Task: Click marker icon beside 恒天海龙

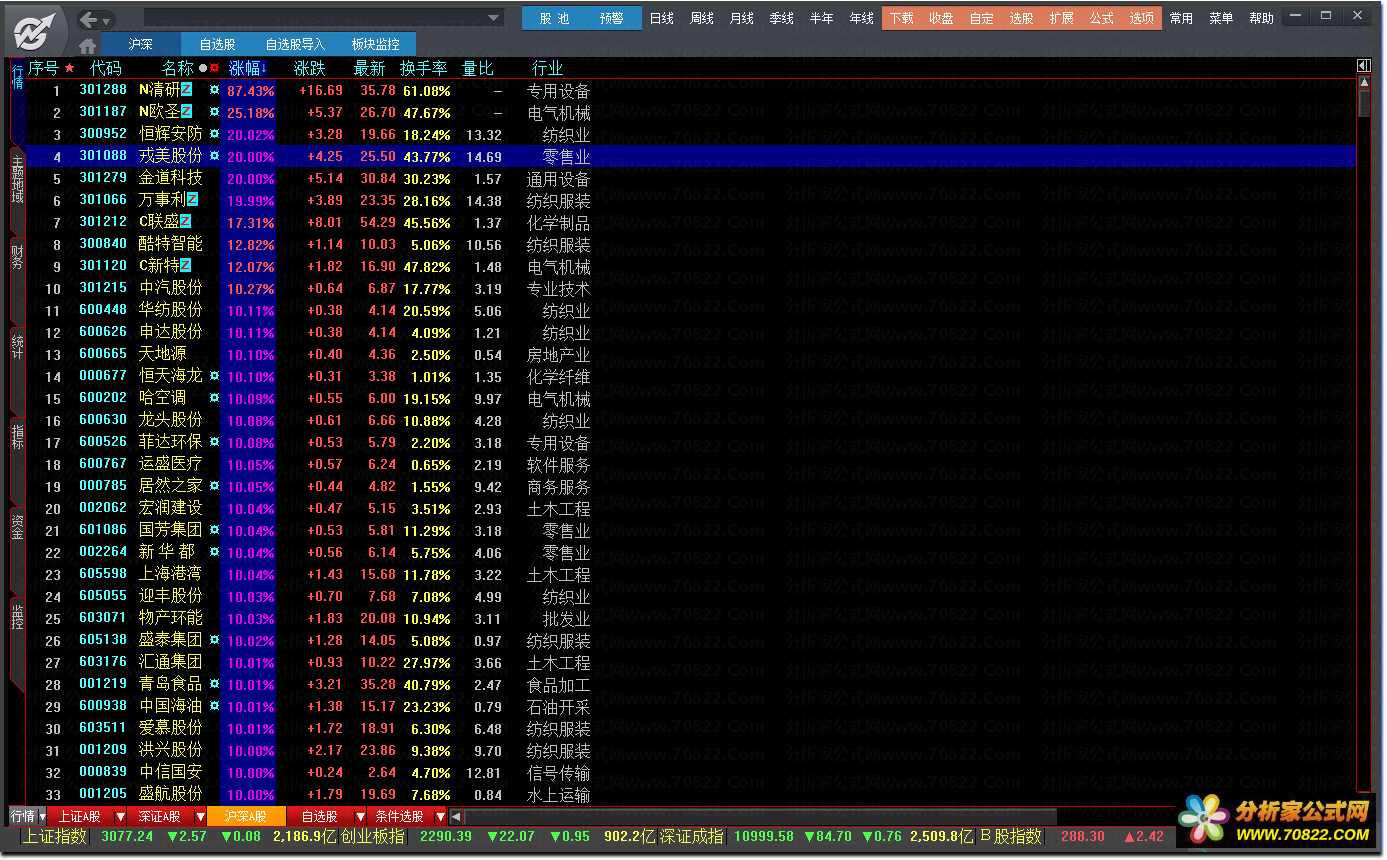Action: (214, 376)
